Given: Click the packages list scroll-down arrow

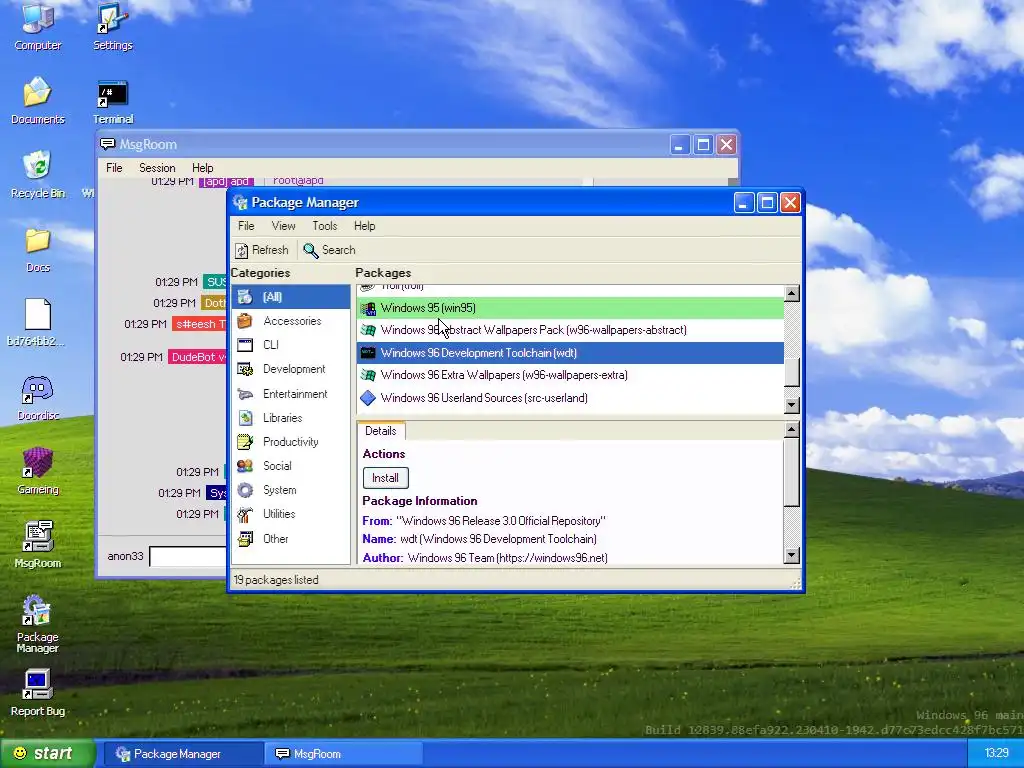Looking at the screenshot, I should click(x=792, y=405).
